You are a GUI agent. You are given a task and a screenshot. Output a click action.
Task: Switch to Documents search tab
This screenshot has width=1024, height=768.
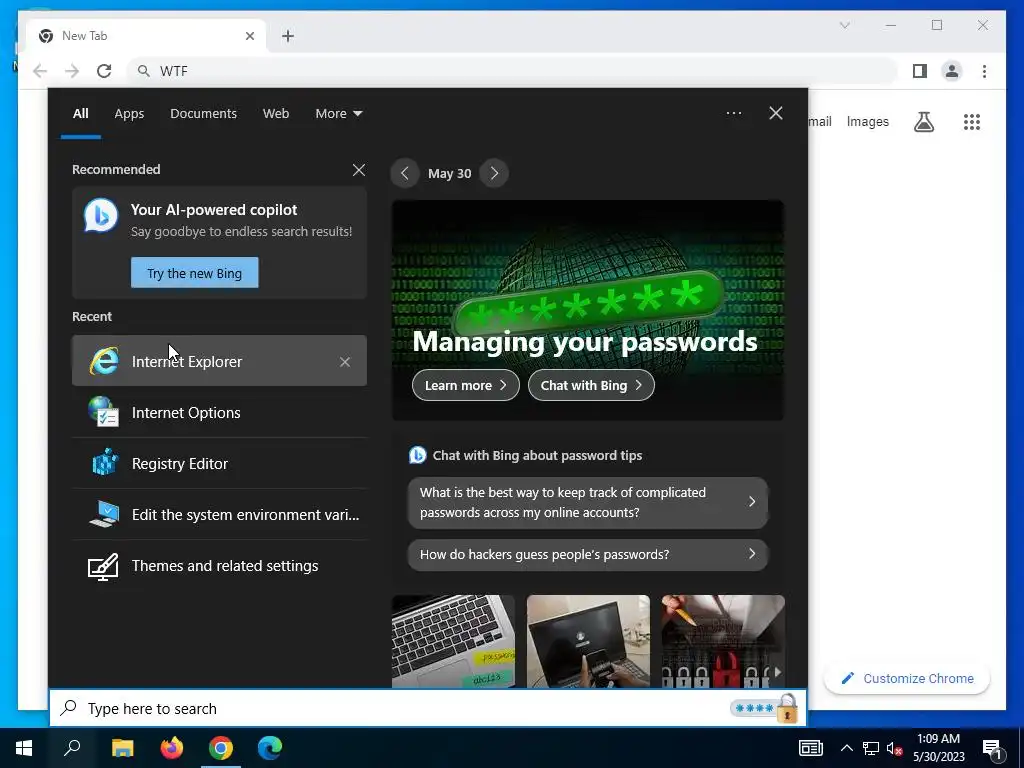coord(203,113)
